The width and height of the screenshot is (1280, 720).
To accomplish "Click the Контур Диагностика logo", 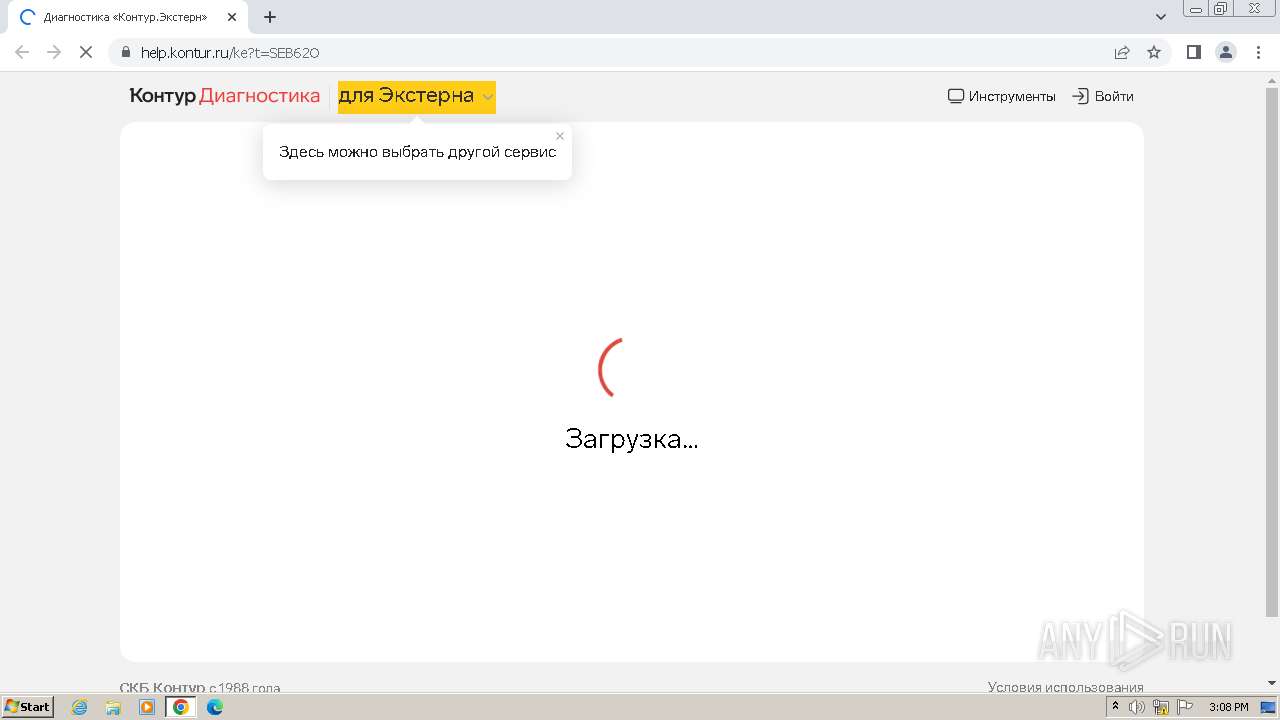I will (225, 96).
